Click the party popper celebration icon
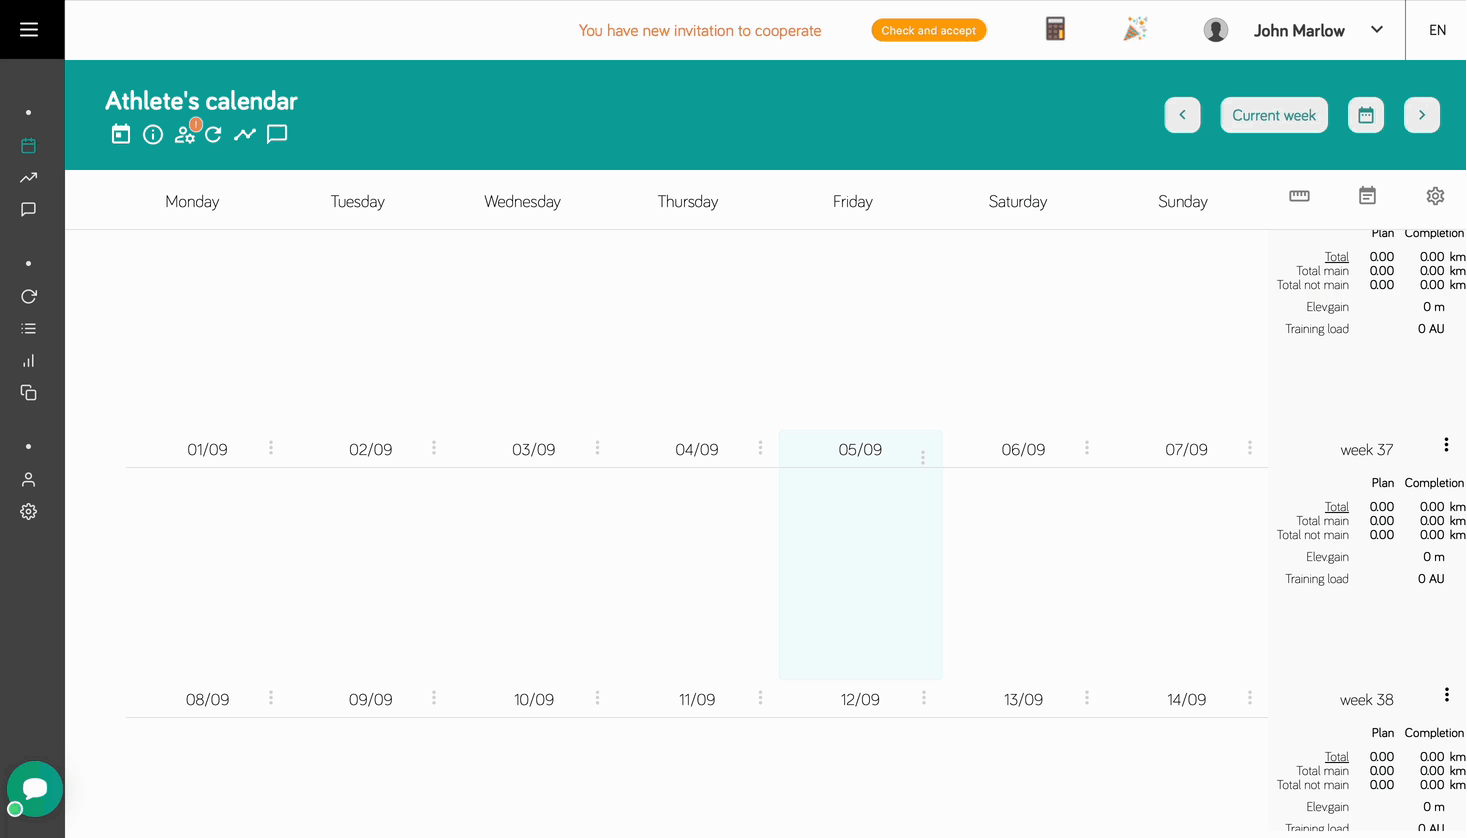Image resolution: width=1467 pixels, height=838 pixels. click(x=1135, y=30)
